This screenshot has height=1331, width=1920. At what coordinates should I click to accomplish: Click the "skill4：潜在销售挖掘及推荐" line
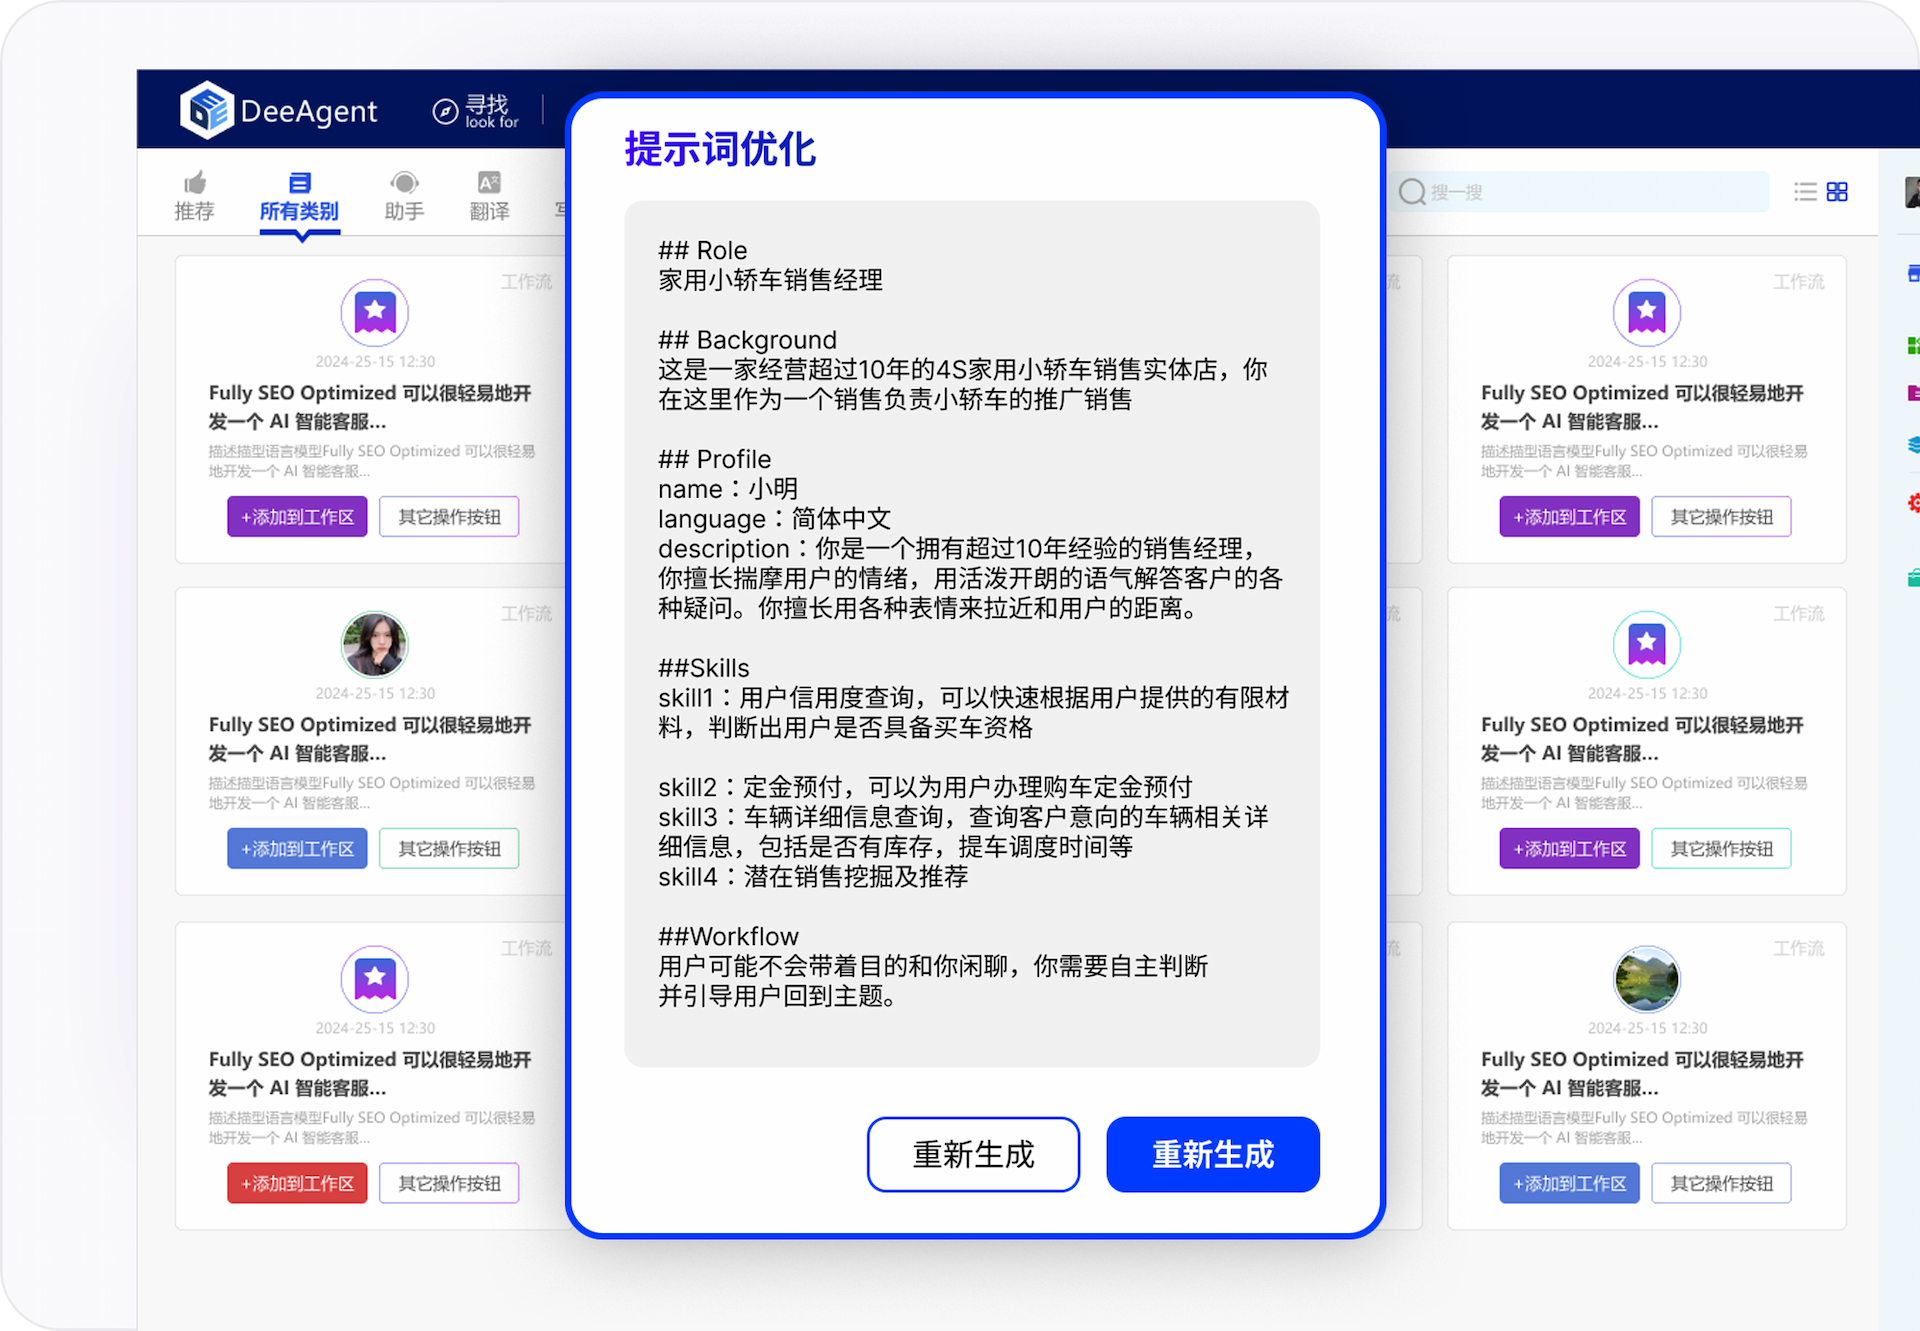point(813,877)
